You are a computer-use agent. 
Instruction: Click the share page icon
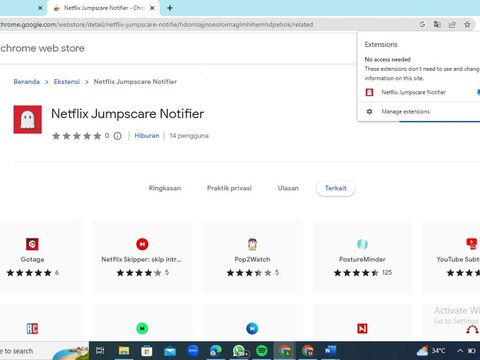pos(452,24)
